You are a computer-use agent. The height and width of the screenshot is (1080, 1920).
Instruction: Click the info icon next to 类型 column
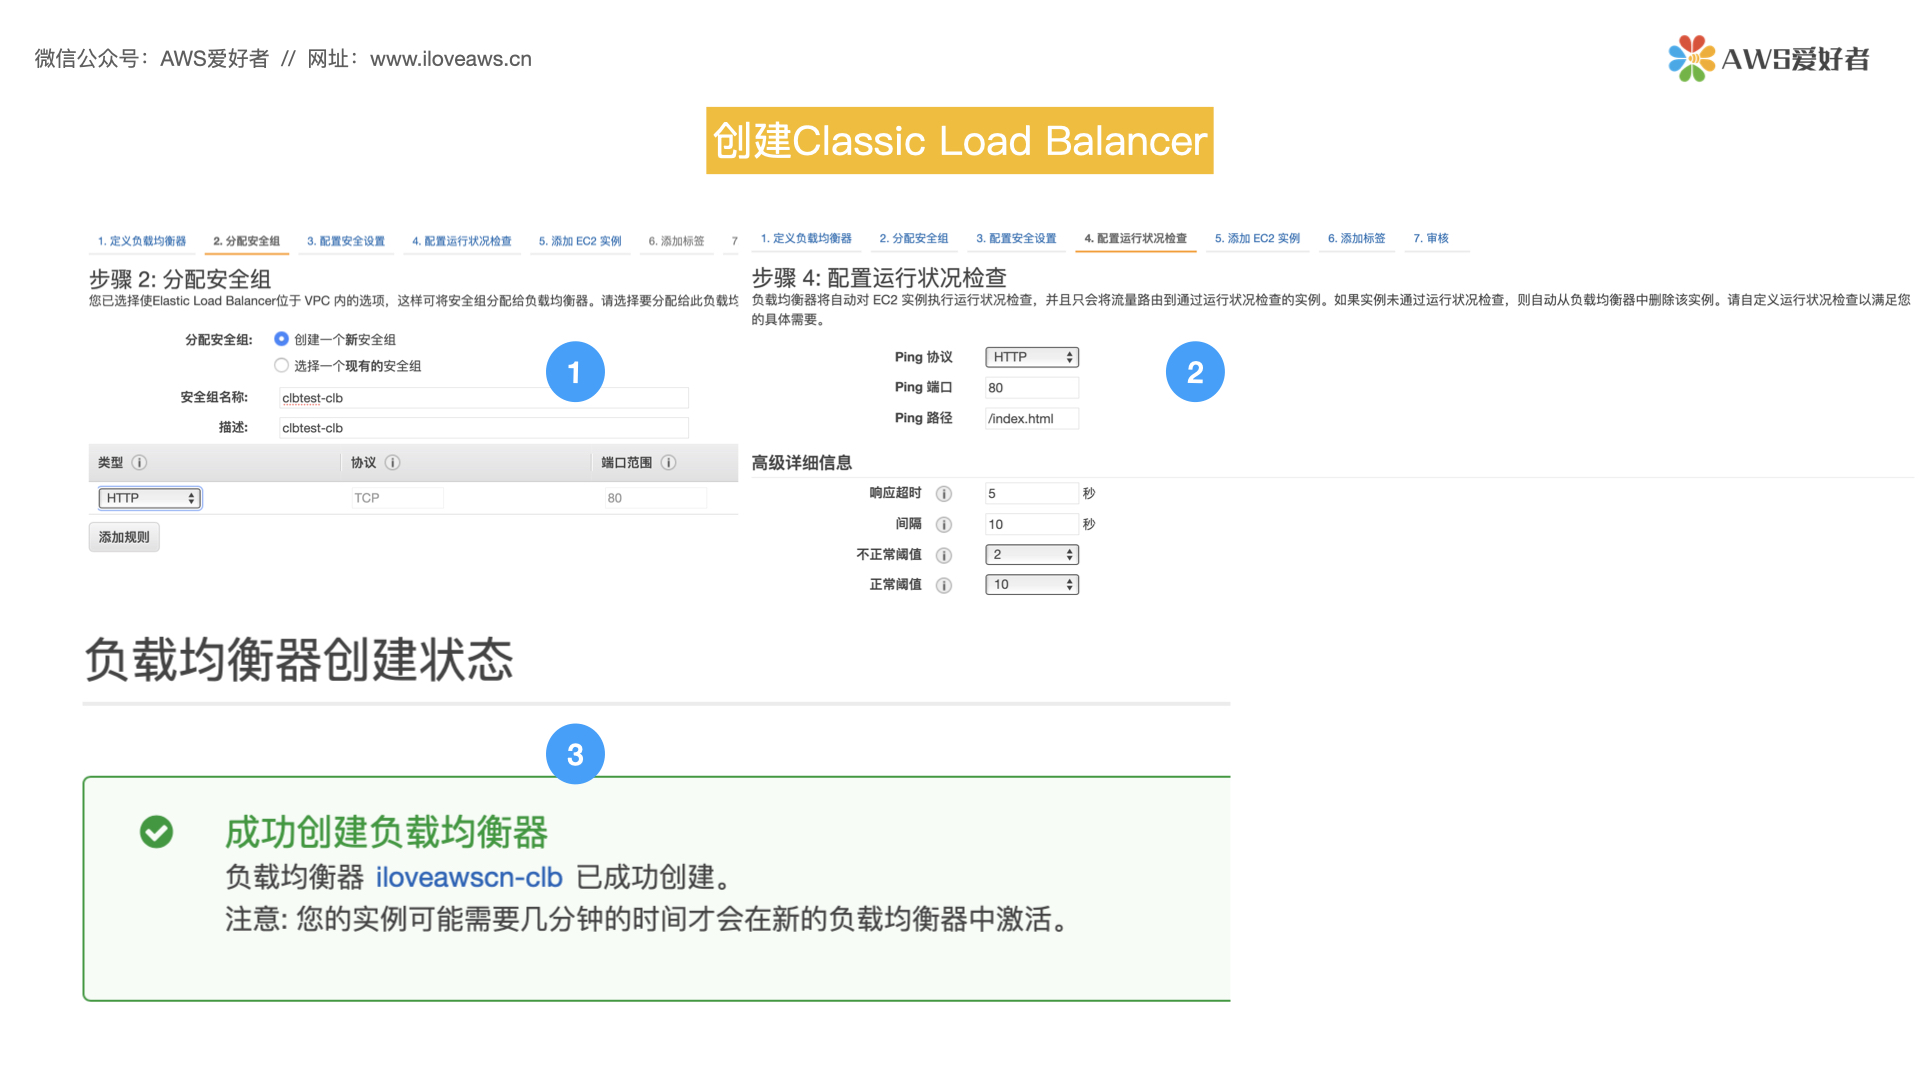pyautogui.click(x=139, y=462)
